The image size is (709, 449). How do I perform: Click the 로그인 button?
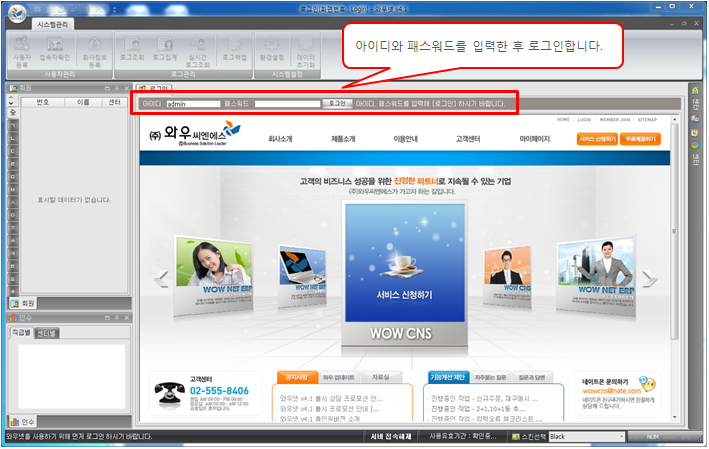337,103
